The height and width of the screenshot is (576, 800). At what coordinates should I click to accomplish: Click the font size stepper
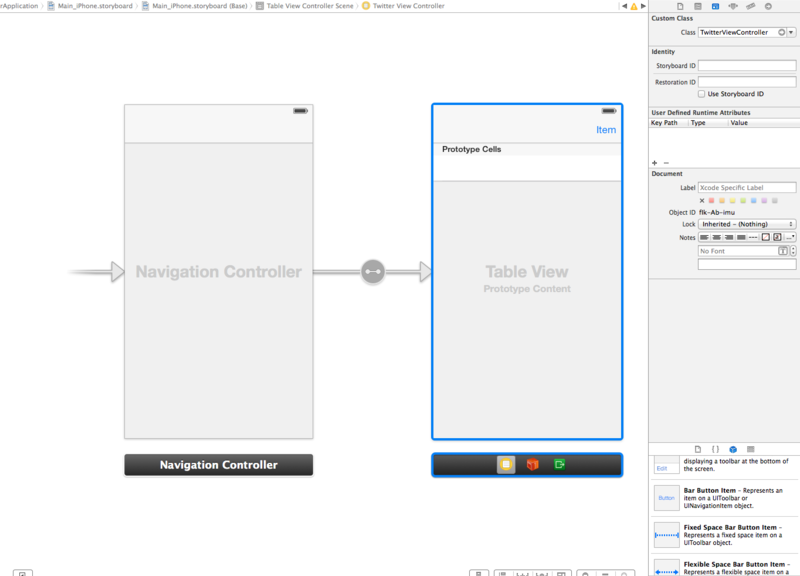click(793, 251)
